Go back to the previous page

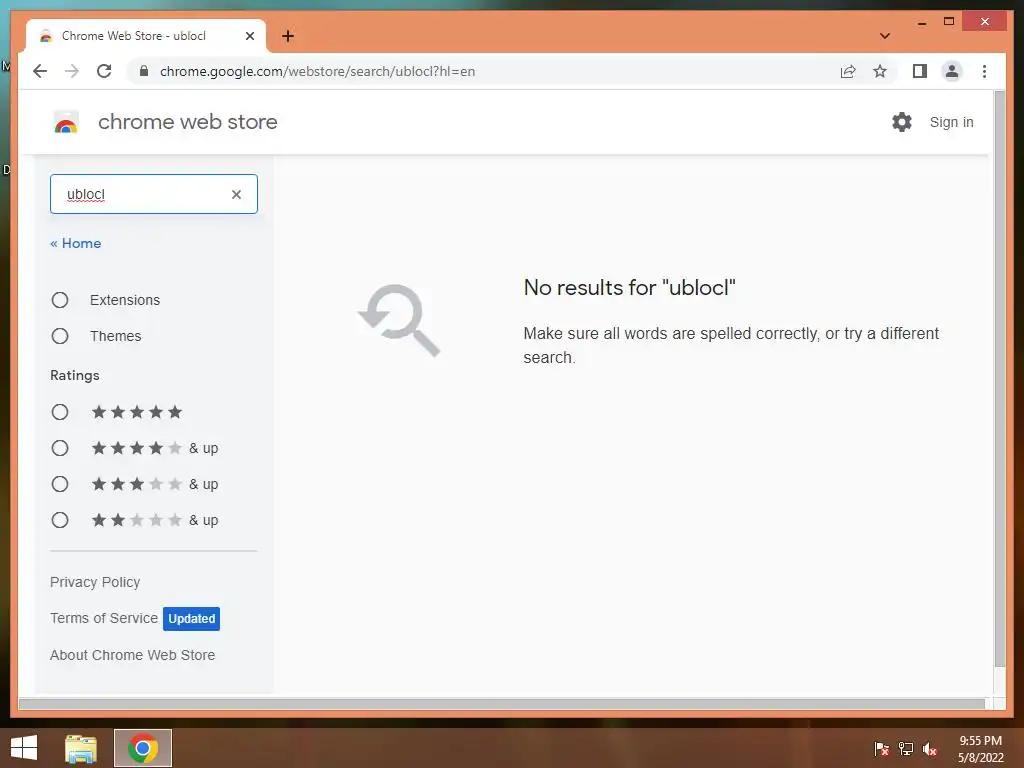click(x=40, y=71)
